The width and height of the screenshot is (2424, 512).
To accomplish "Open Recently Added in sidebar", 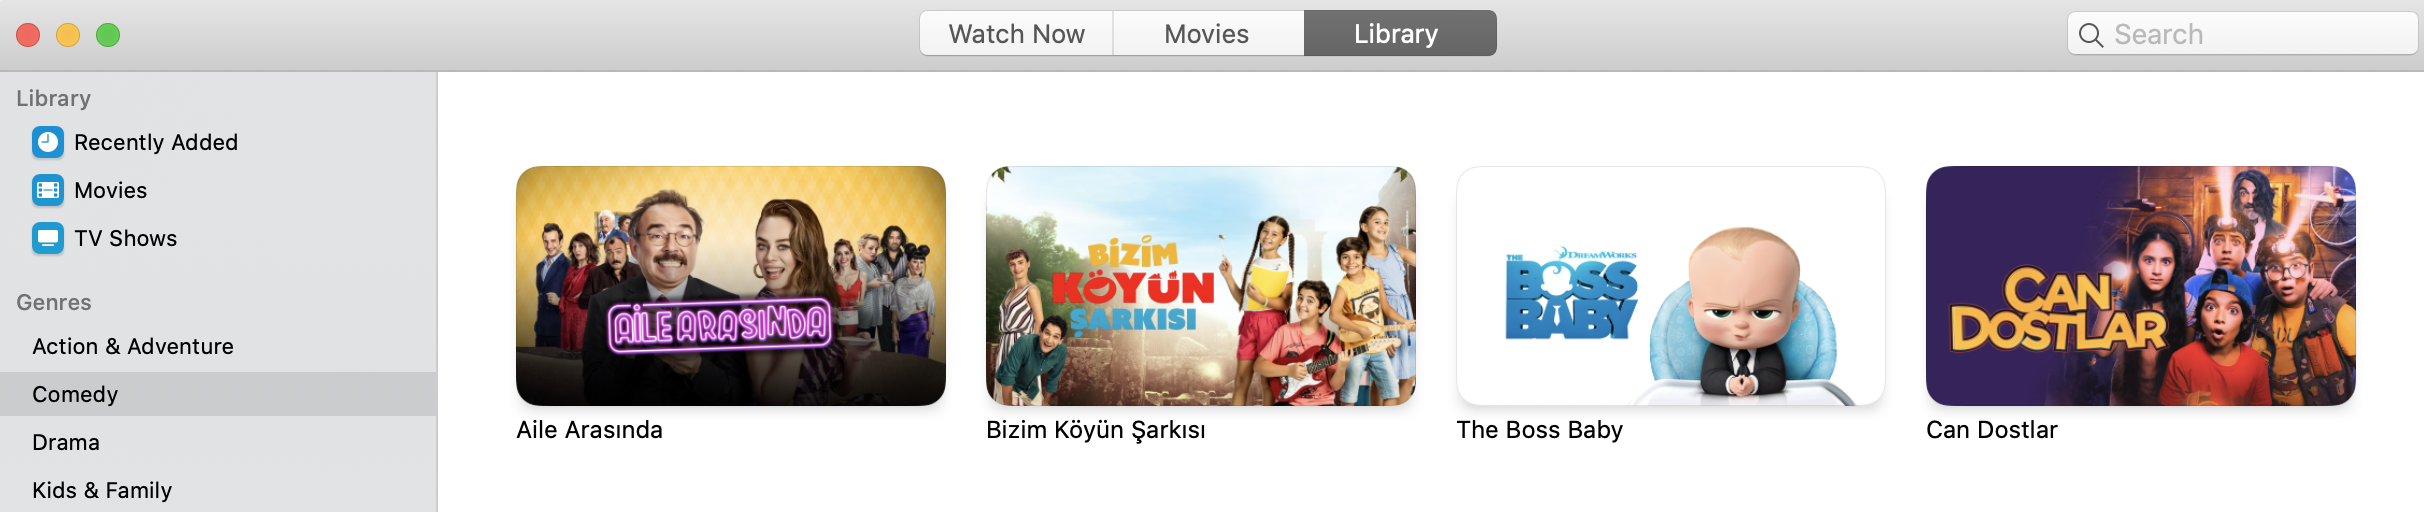I will 156,142.
